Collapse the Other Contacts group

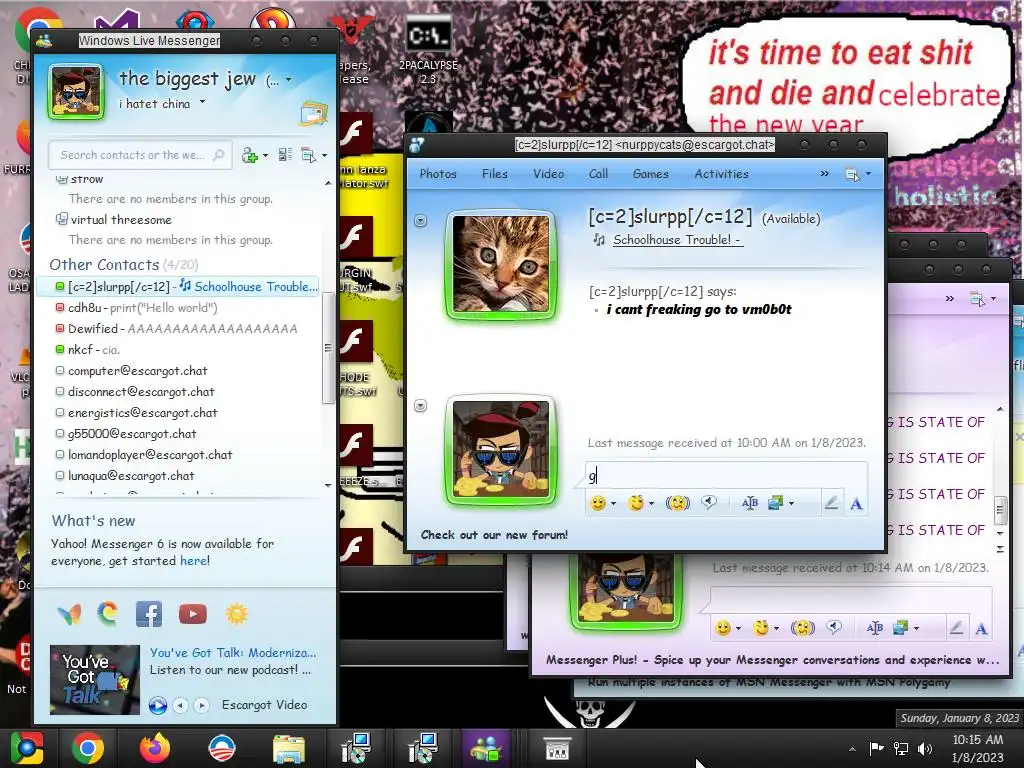(x=104, y=264)
